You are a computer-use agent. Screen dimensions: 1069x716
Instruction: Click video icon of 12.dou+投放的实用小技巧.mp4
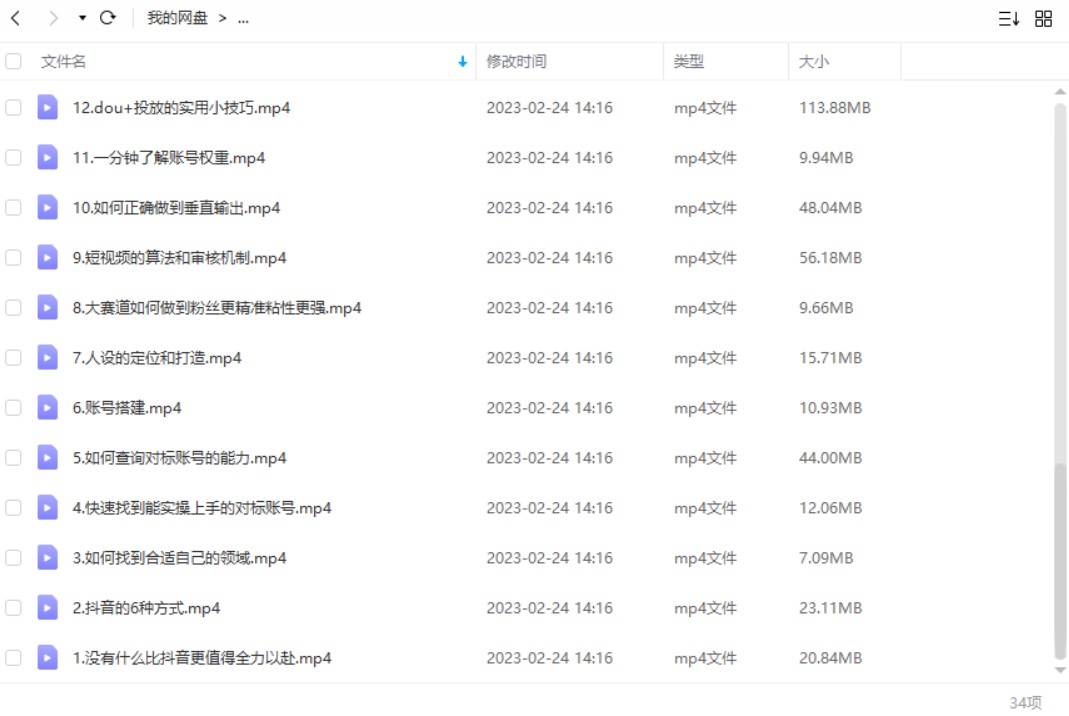[x=47, y=107]
